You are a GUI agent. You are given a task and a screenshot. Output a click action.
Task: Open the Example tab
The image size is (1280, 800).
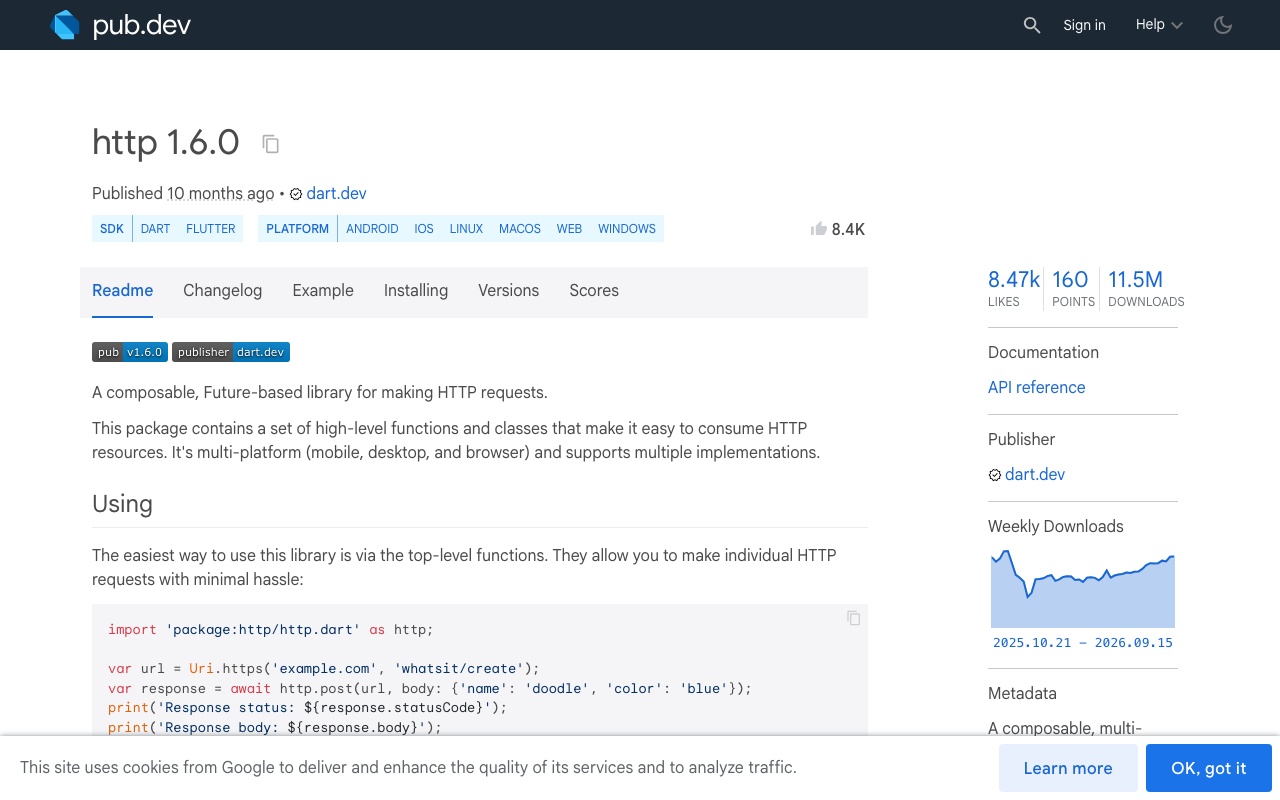pyautogui.click(x=323, y=291)
